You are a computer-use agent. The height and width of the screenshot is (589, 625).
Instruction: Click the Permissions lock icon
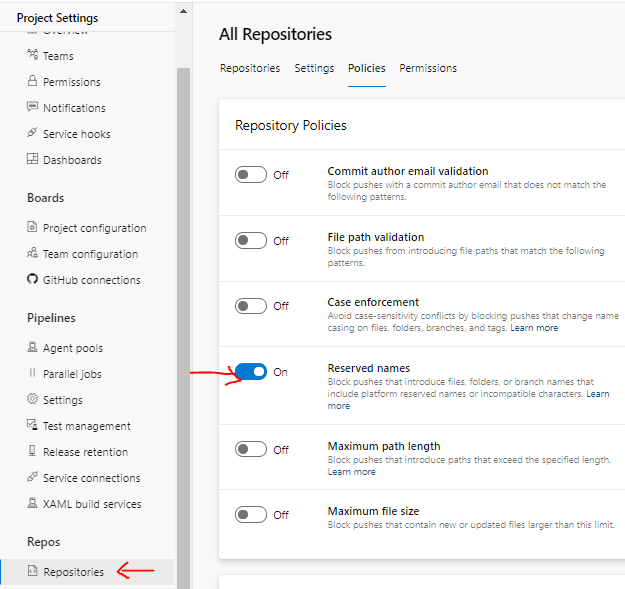pos(32,81)
